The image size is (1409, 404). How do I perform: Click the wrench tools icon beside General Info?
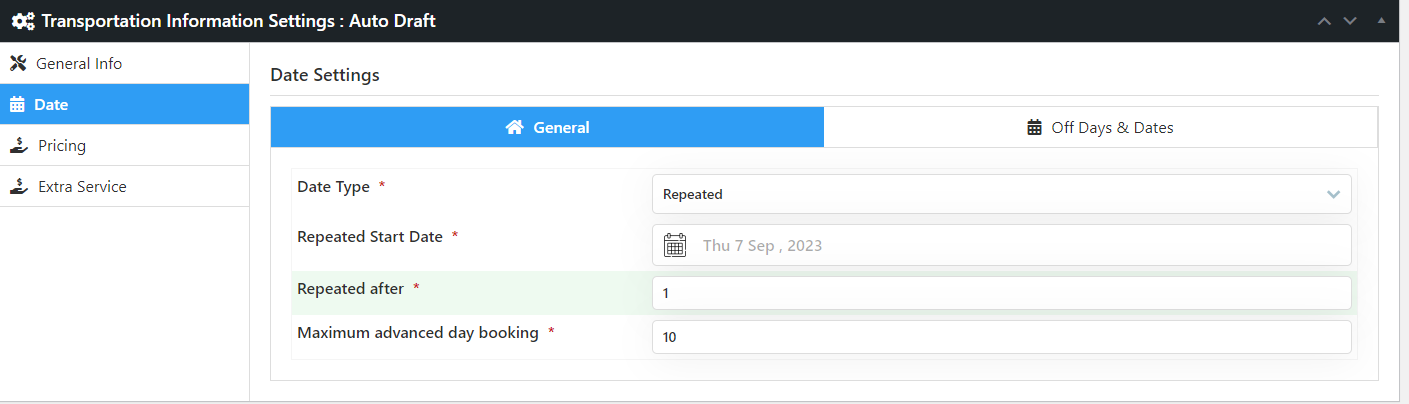click(18, 64)
